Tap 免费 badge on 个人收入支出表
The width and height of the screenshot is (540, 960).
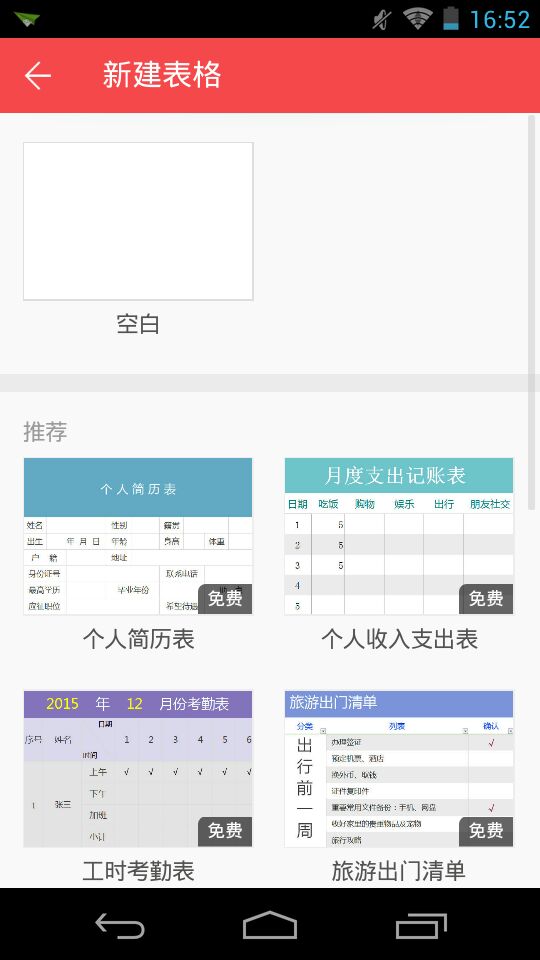pos(486,599)
